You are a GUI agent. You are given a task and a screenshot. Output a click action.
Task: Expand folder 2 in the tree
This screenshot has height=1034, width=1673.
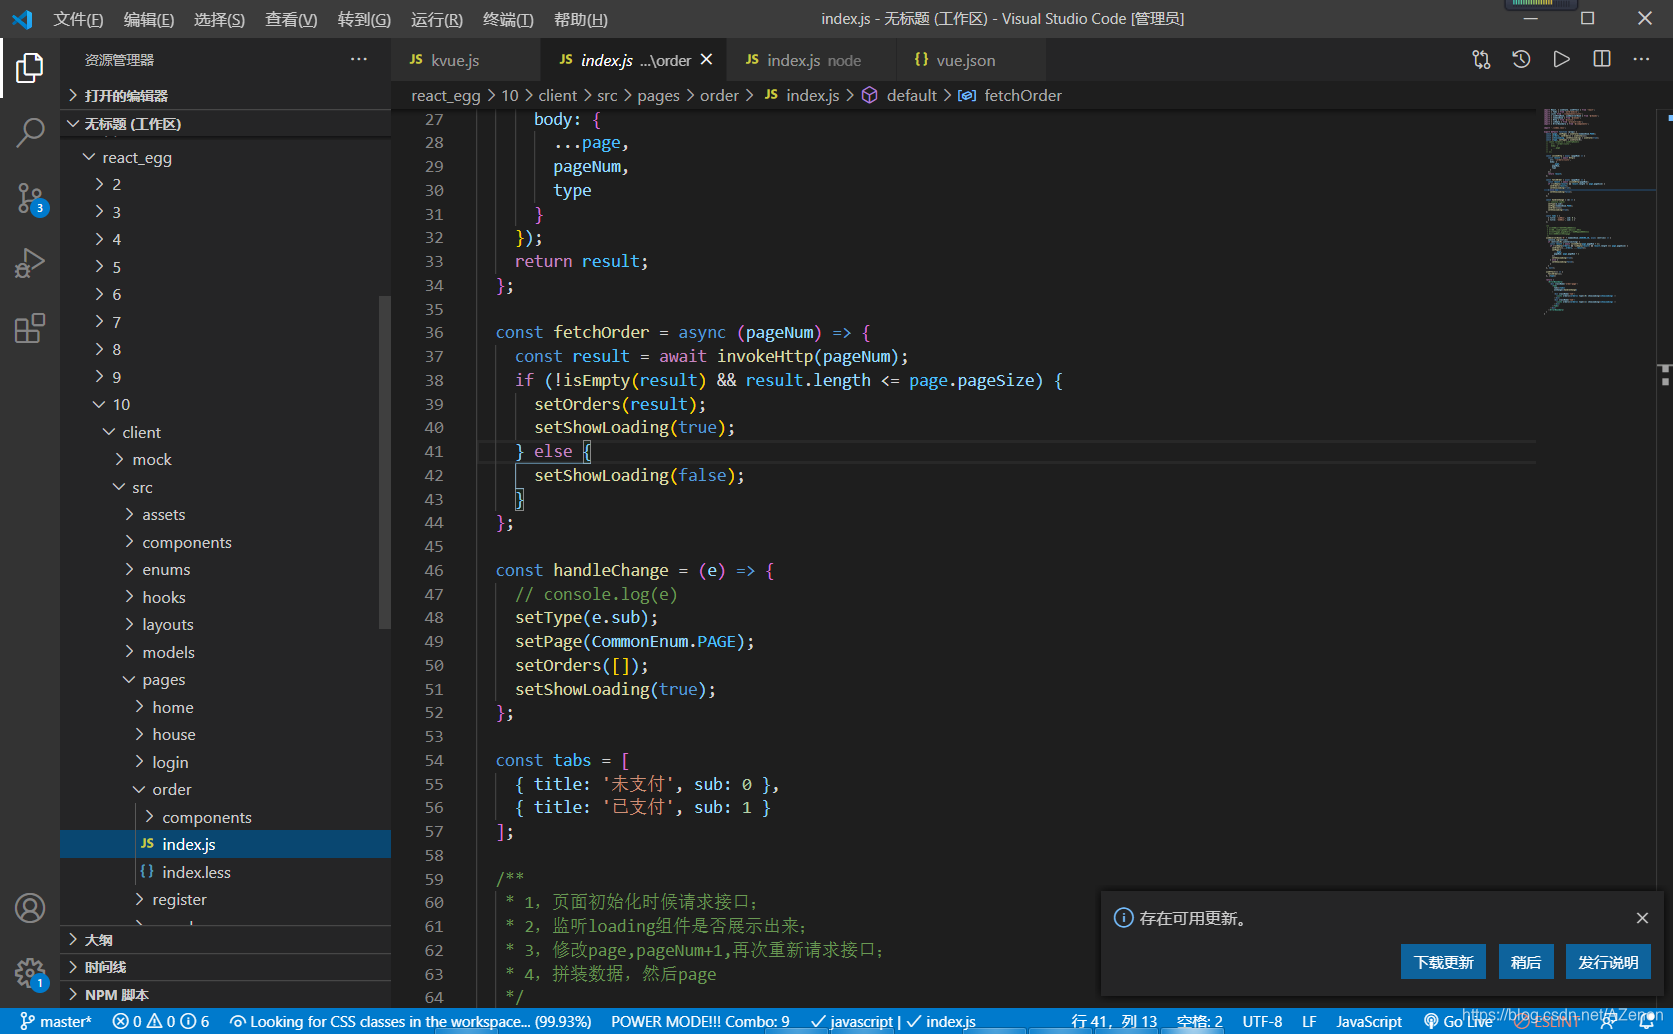[225, 185]
